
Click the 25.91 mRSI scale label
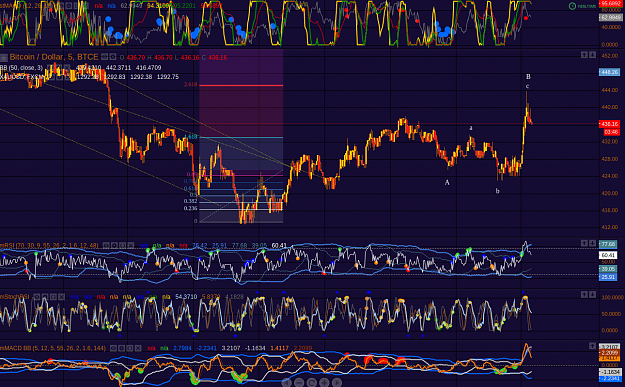click(x=608, y=277)
